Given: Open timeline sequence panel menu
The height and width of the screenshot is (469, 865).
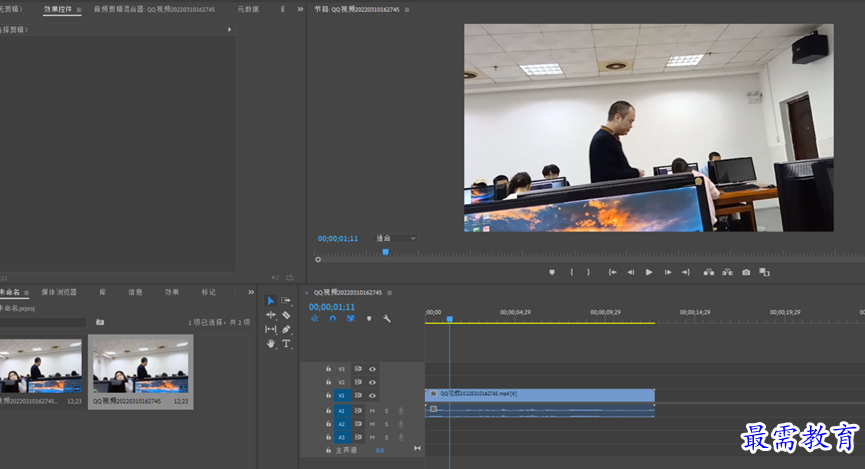Looking at the screenshot, I should 389,293.
